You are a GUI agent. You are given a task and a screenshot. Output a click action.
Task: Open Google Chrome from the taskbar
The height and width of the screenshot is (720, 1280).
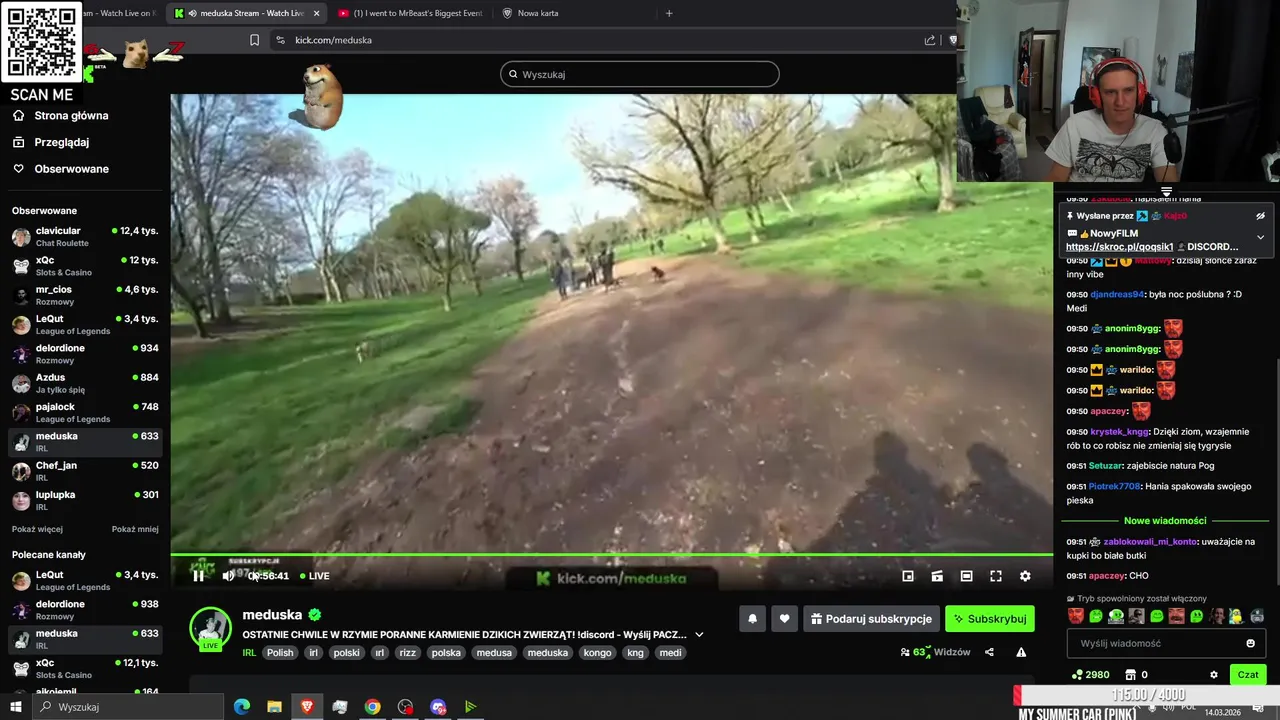(372, 707)
